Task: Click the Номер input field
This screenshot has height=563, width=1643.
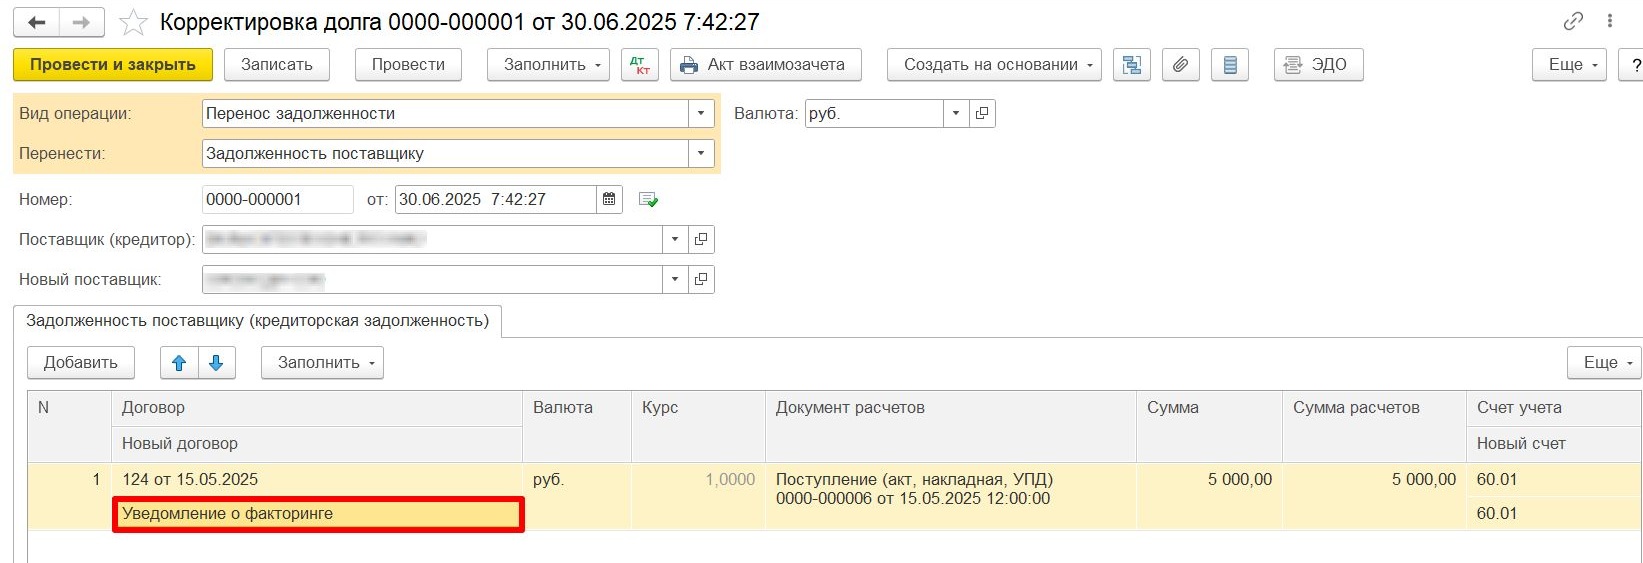Action: tap(277, 200)
